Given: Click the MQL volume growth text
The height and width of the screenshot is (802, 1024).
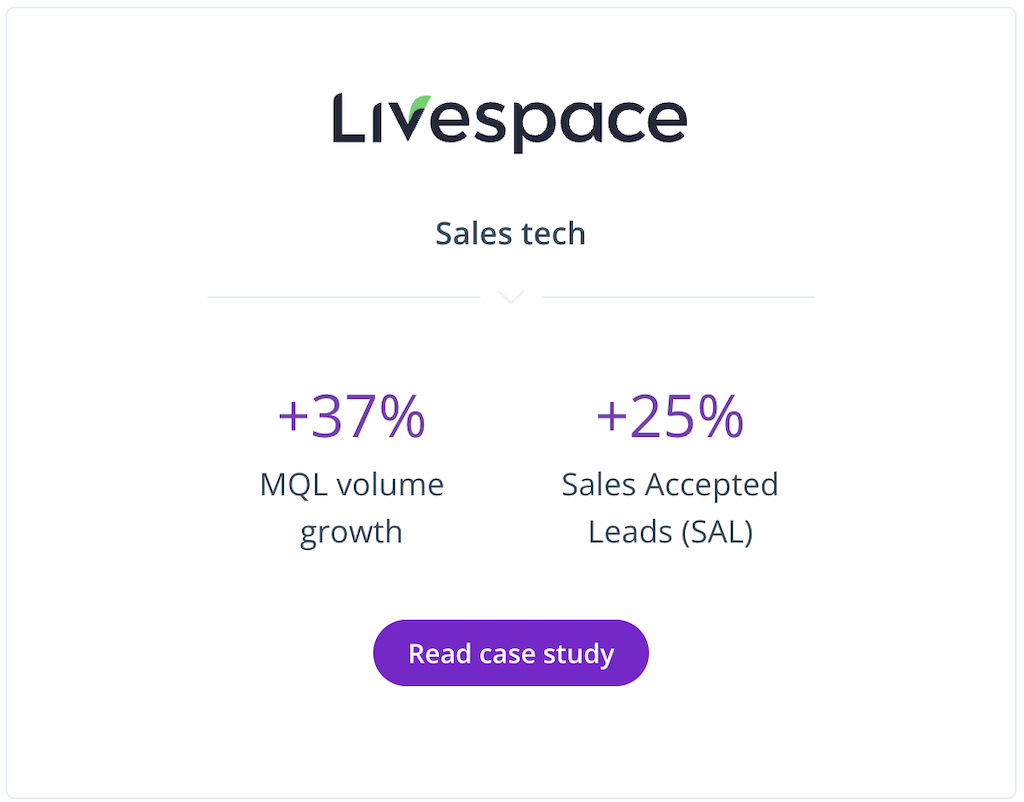Looking at the screenshot, I should click(351, 508).
